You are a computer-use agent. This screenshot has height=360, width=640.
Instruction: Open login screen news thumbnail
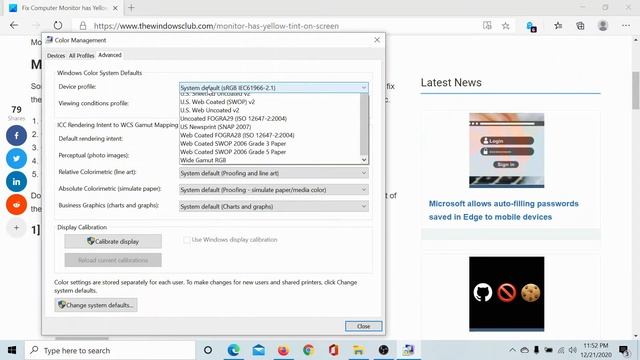coord(507,150)
